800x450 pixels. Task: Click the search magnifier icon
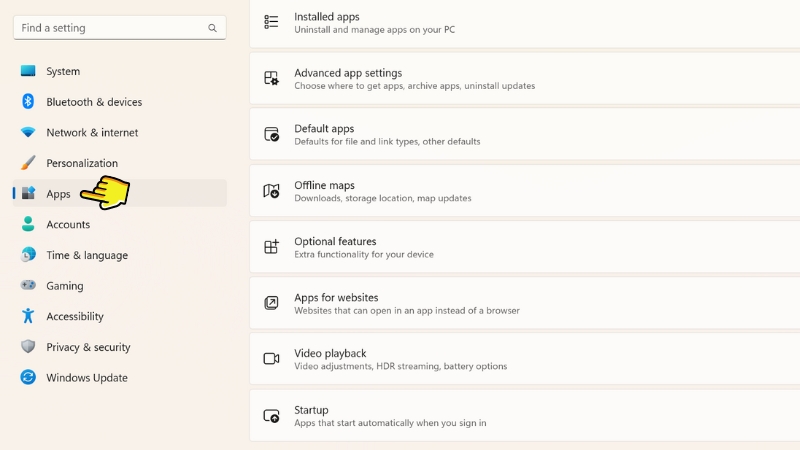212,28
